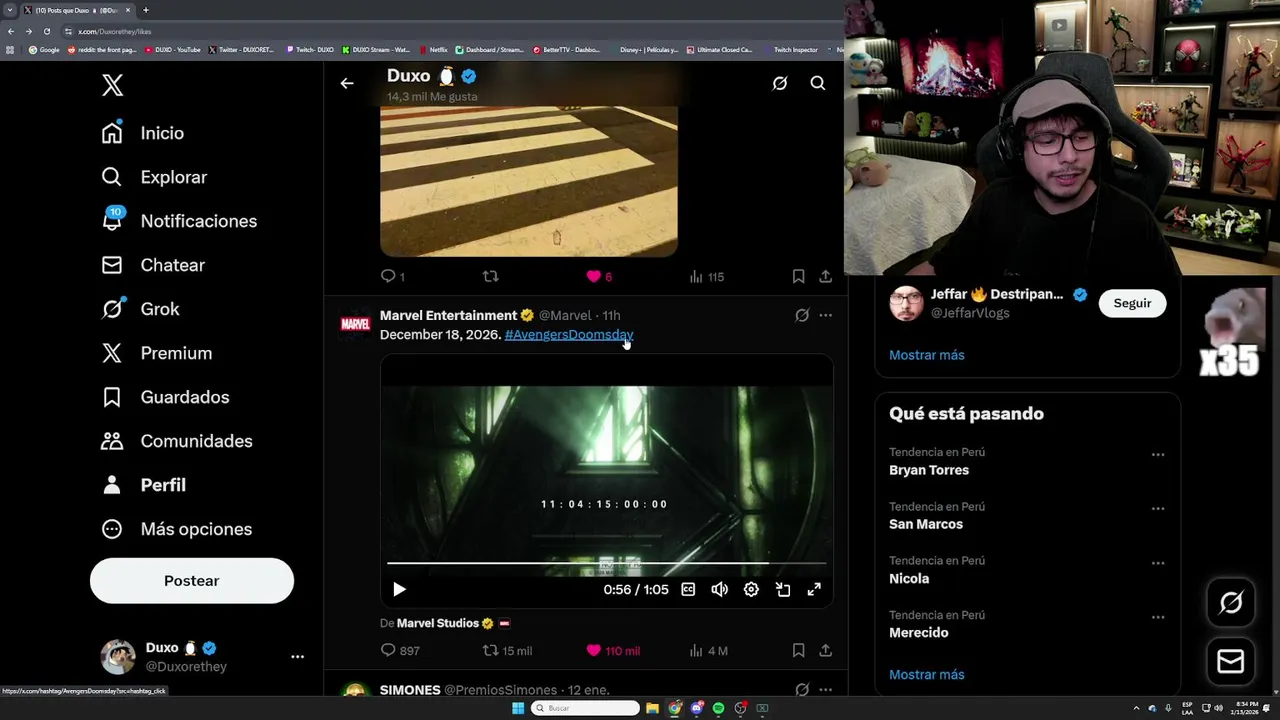Viewport: 1280px width, 720px height.
Task: Click the taskbar Buscar search box
Action: [585, 708]
